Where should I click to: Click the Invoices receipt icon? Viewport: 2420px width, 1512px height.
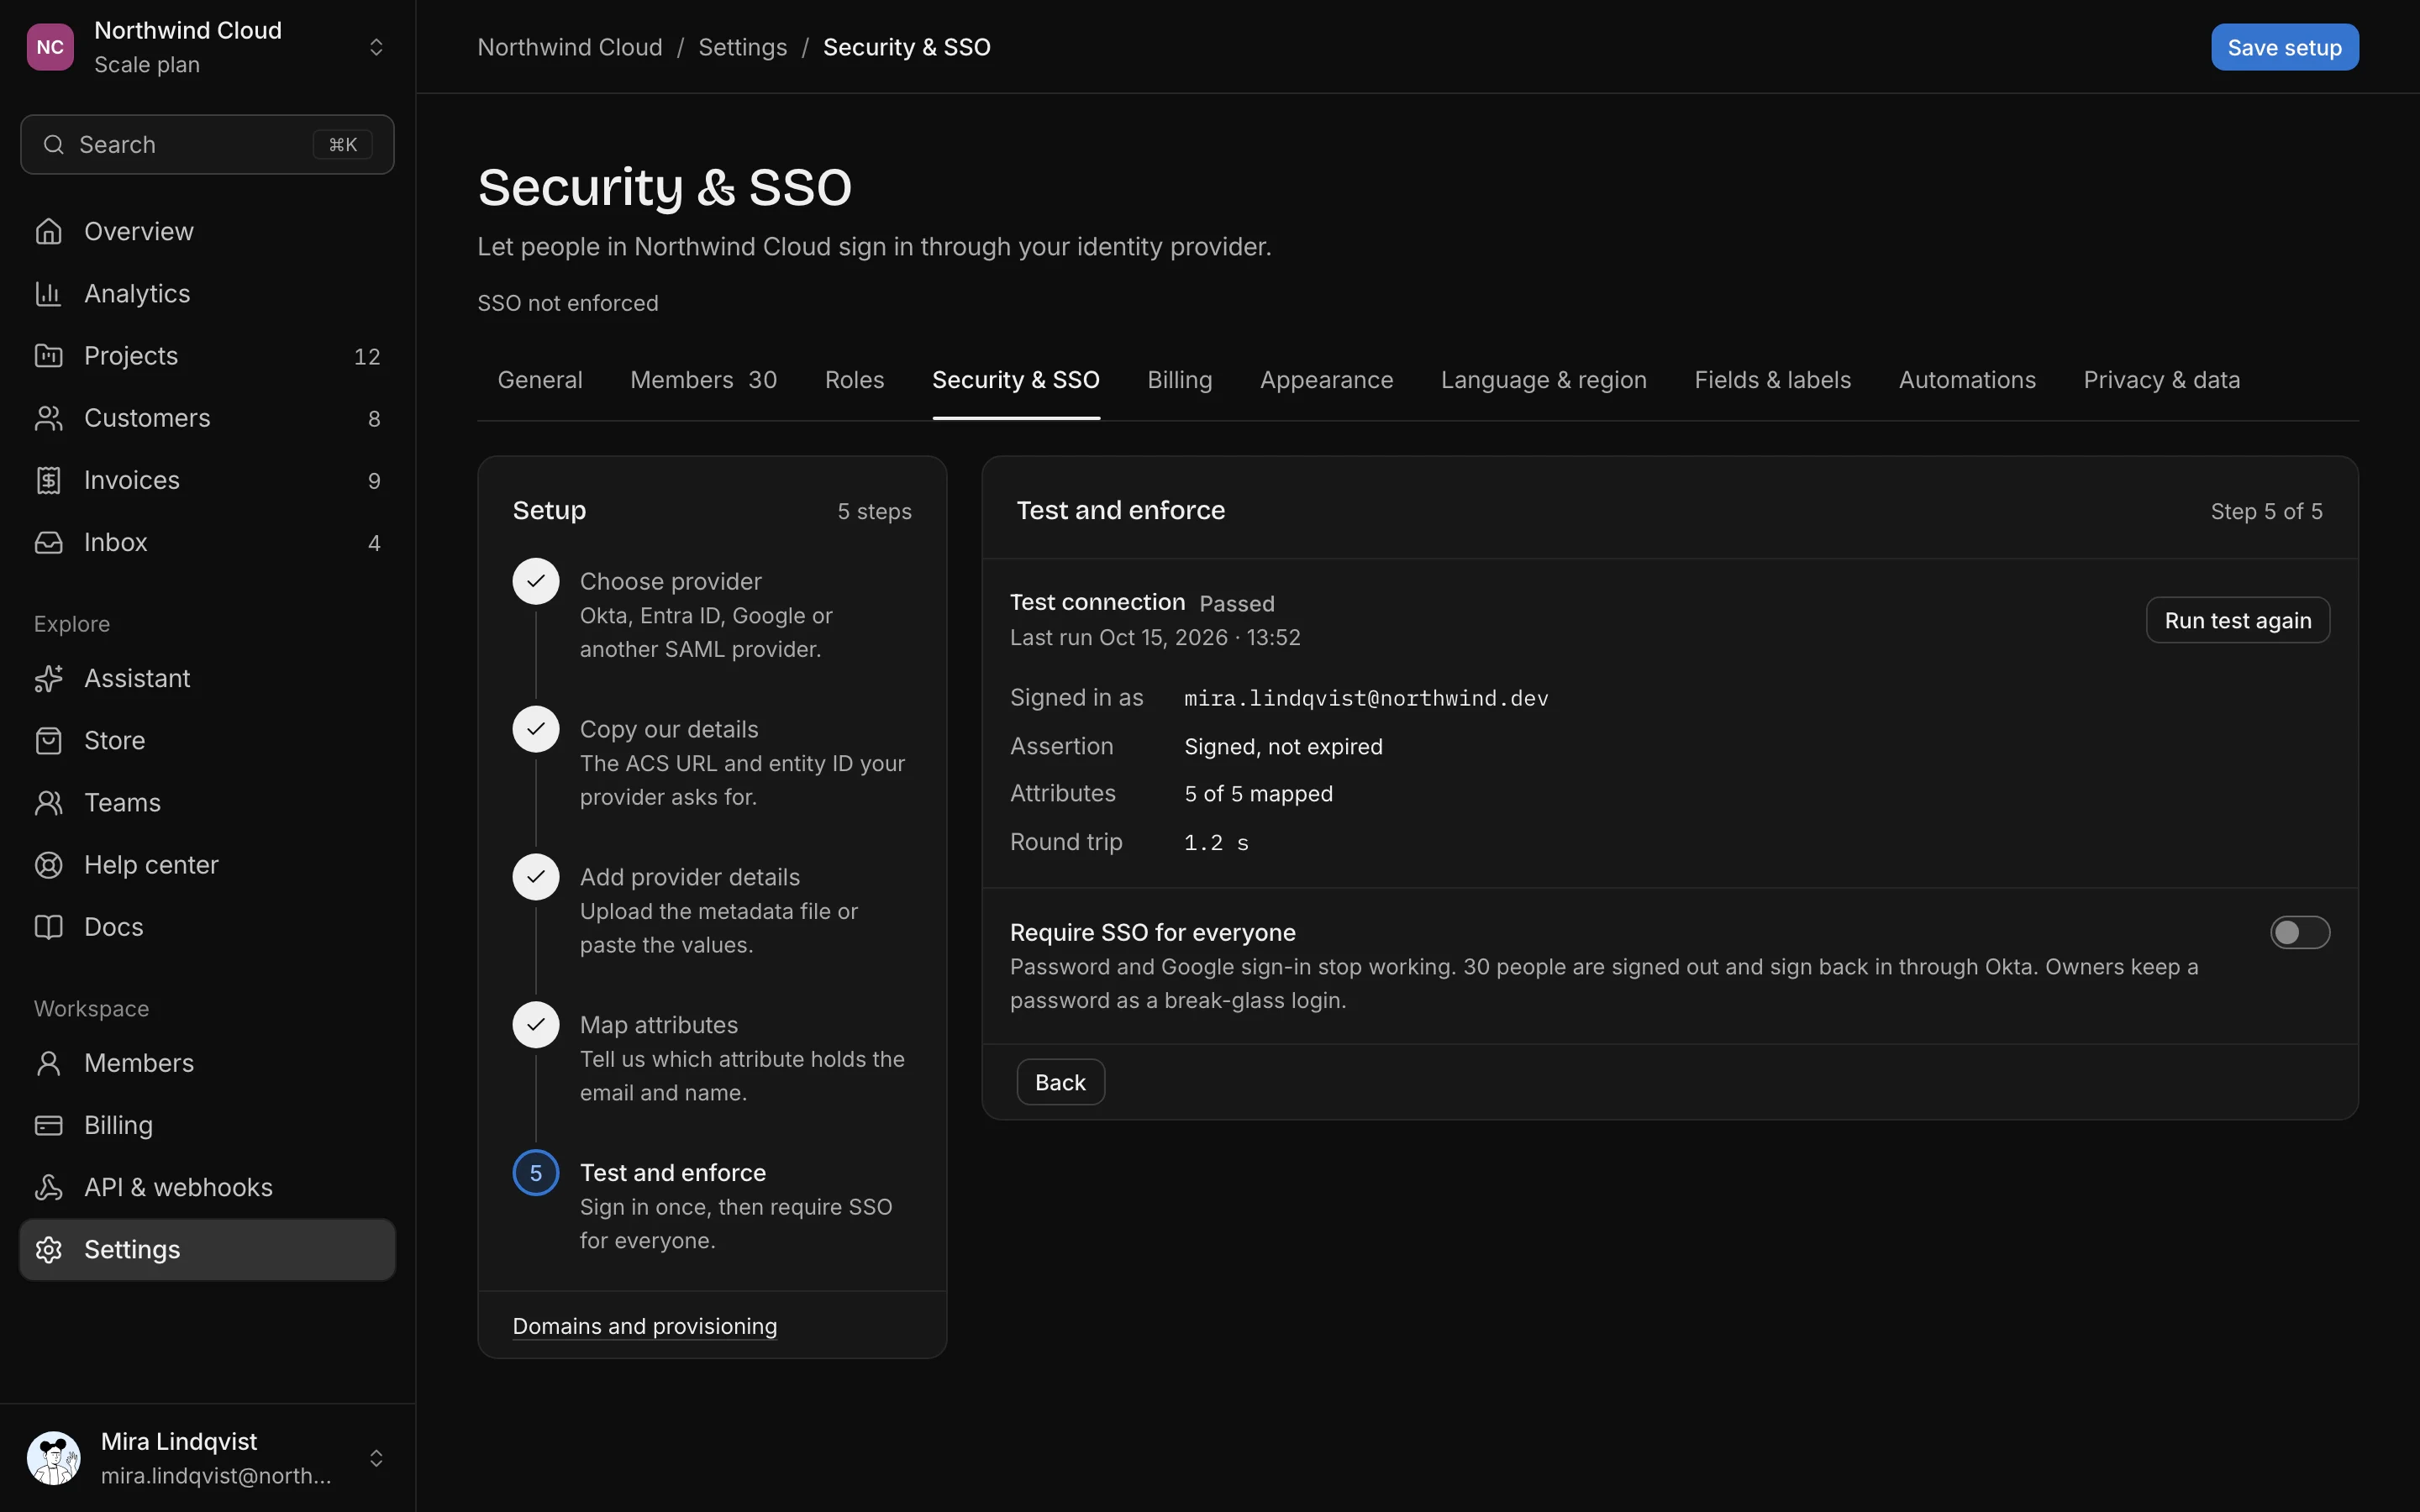(48, 480)
